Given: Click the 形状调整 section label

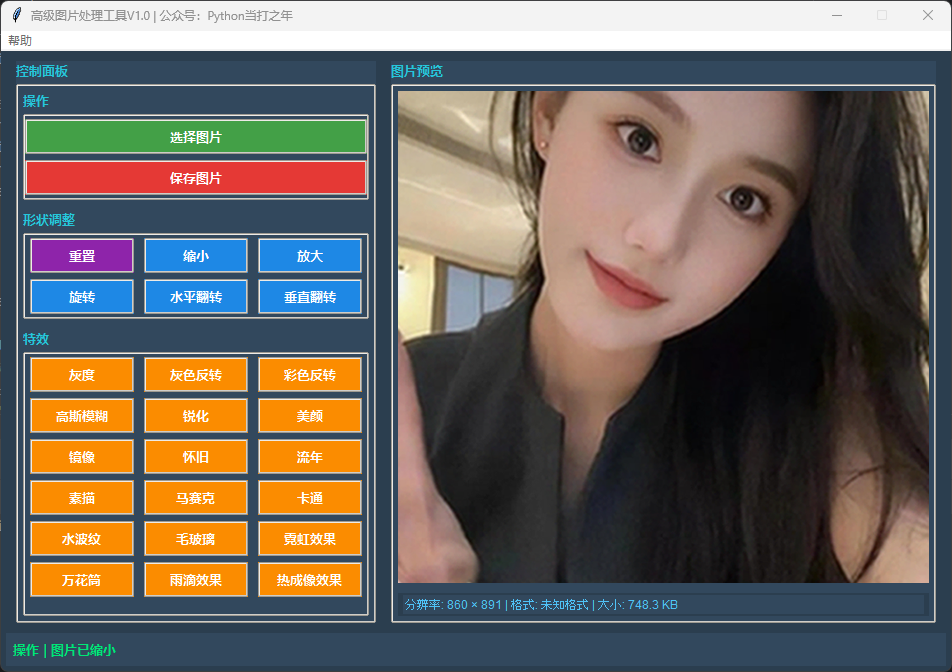Looking at the screenshot, I should click(x=49, y=220).
